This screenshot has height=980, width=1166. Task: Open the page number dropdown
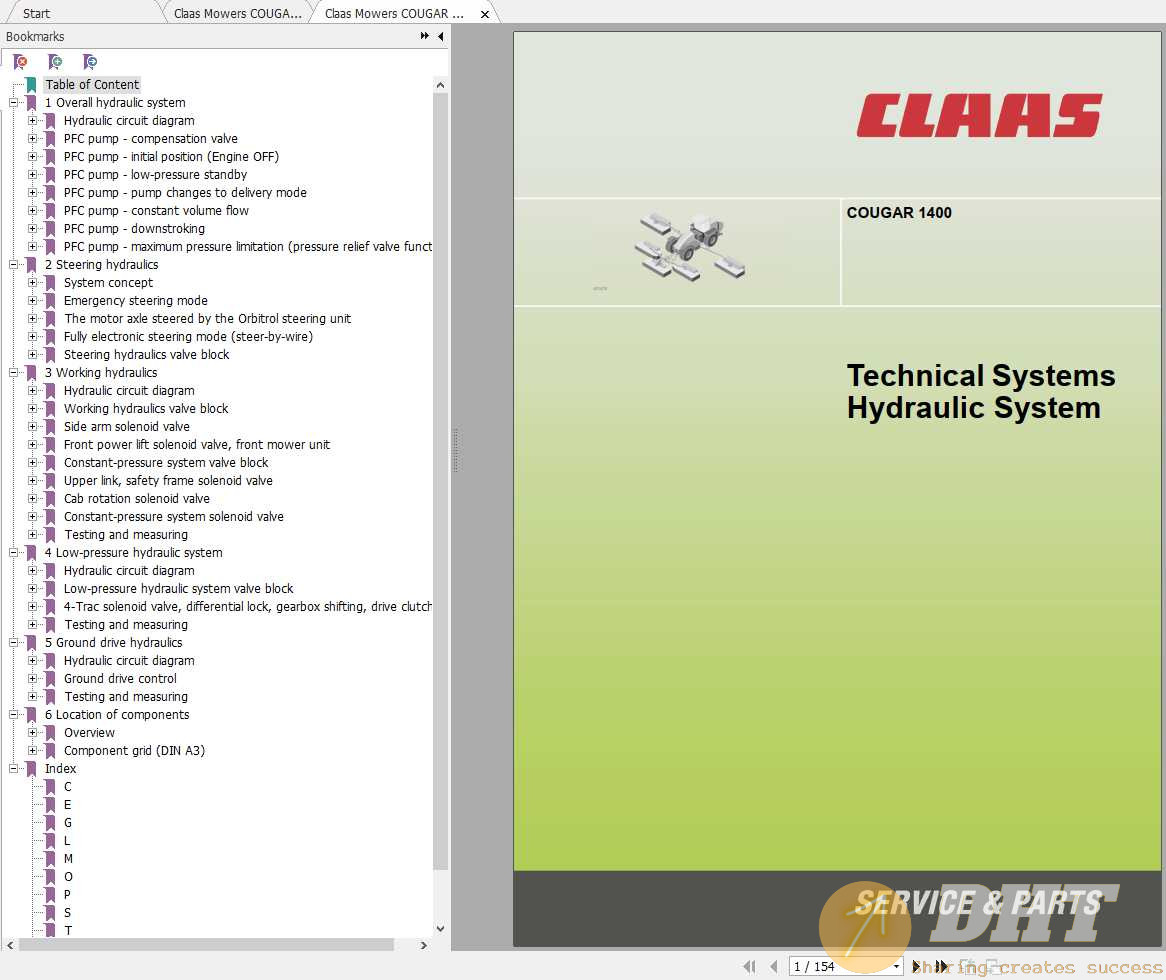pyautogui.click(x=897, y=967)
